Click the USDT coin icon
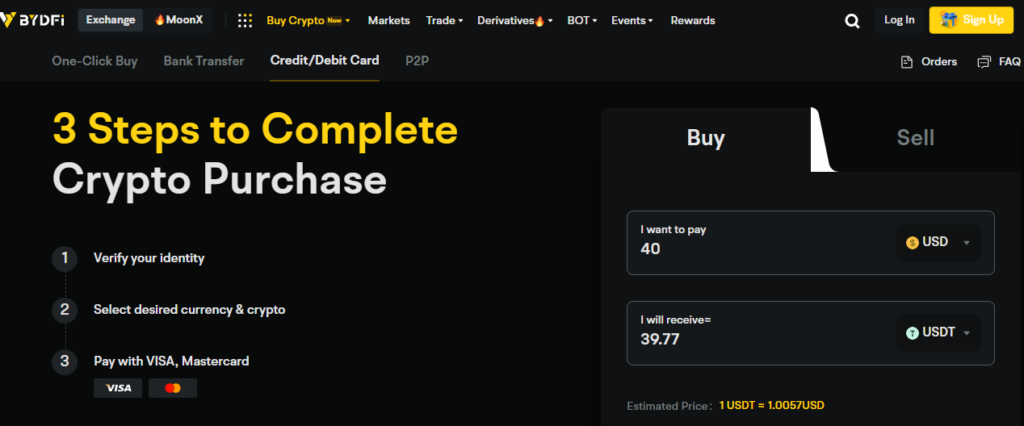This screenshot has width=1024, height=426. pyautogui.click(x=912, y=333)
